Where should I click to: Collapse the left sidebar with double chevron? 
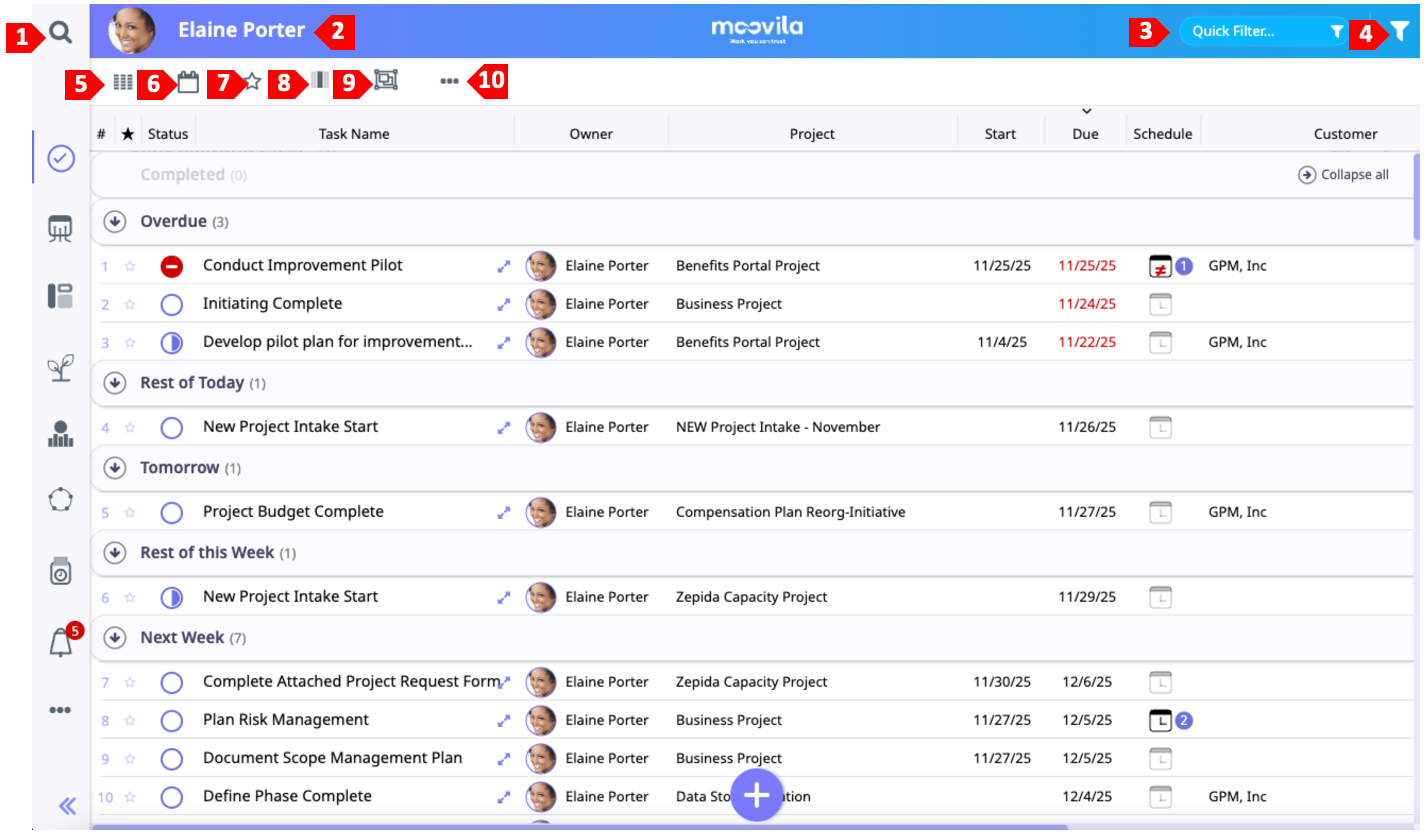pyautogui.click(x=67, y=806)
